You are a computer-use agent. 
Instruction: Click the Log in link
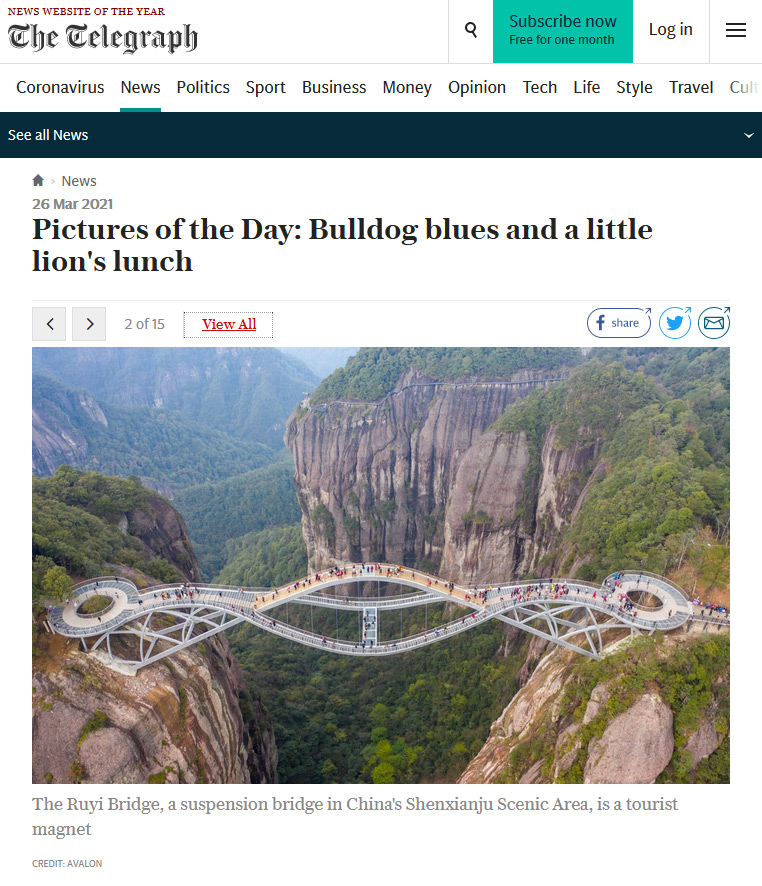(x=670, y=29)
